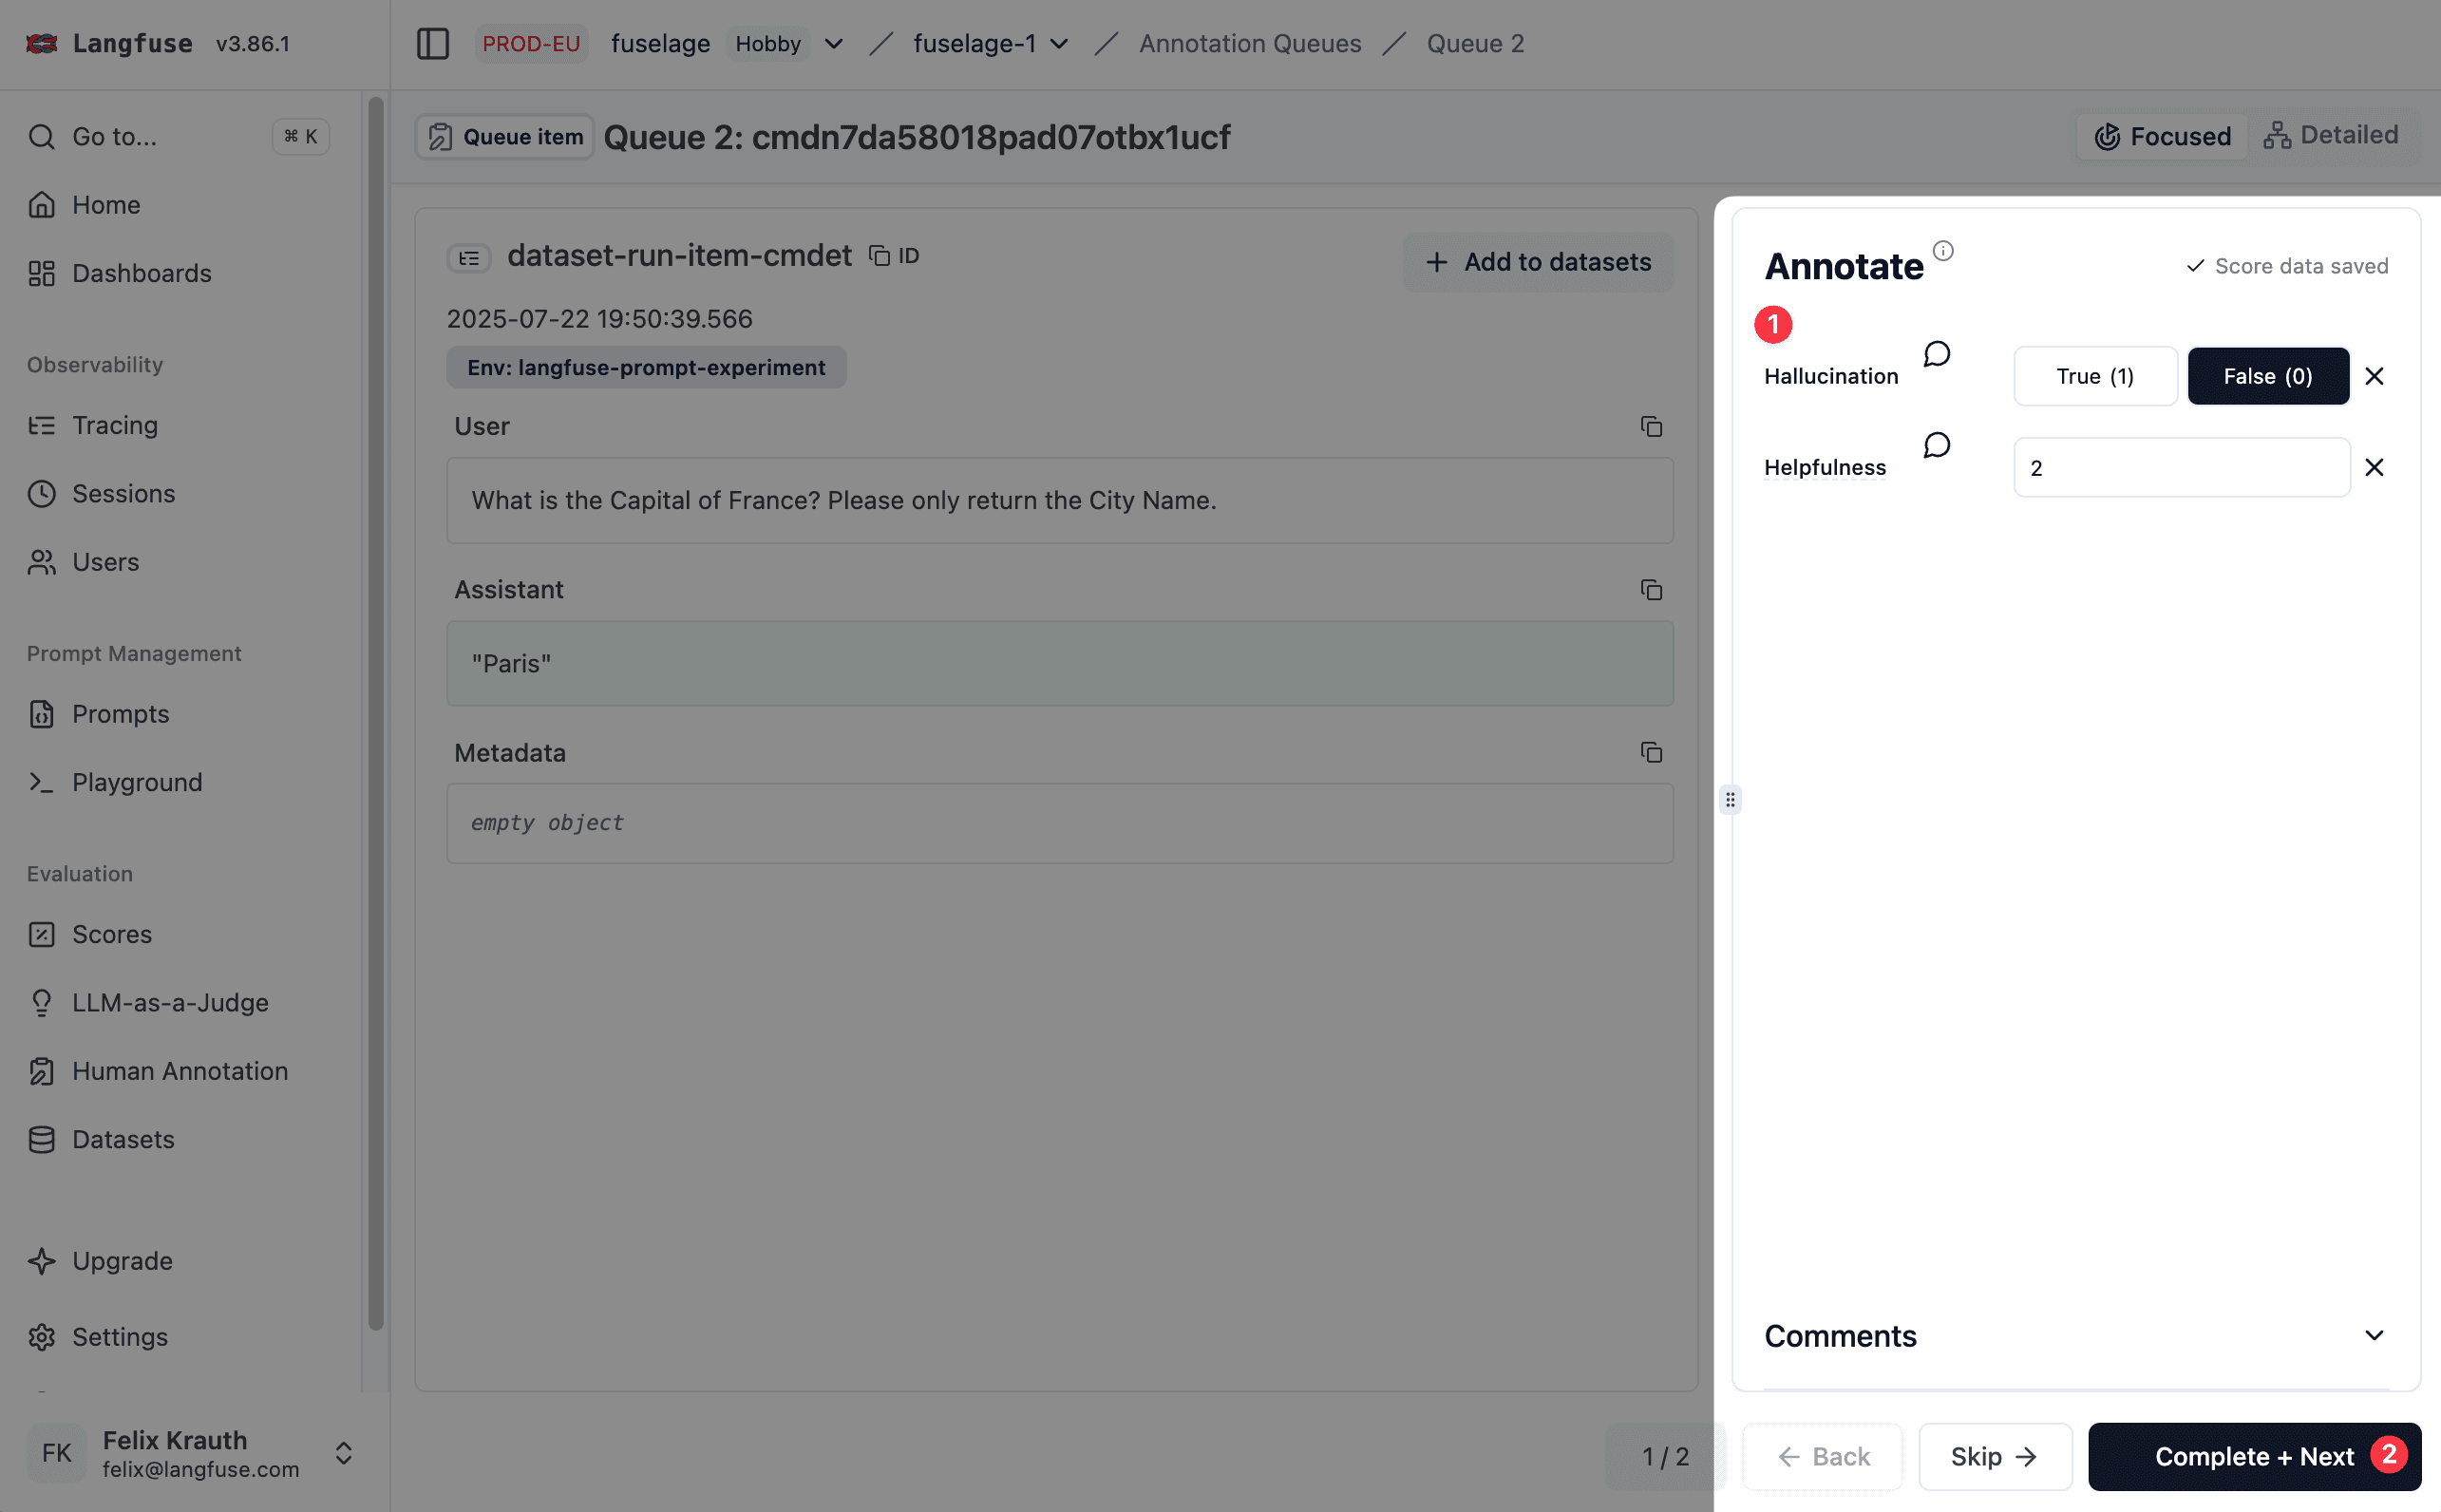
Task: Open Annotation Queues from the breadcrumb
Action: (1250, 43)
